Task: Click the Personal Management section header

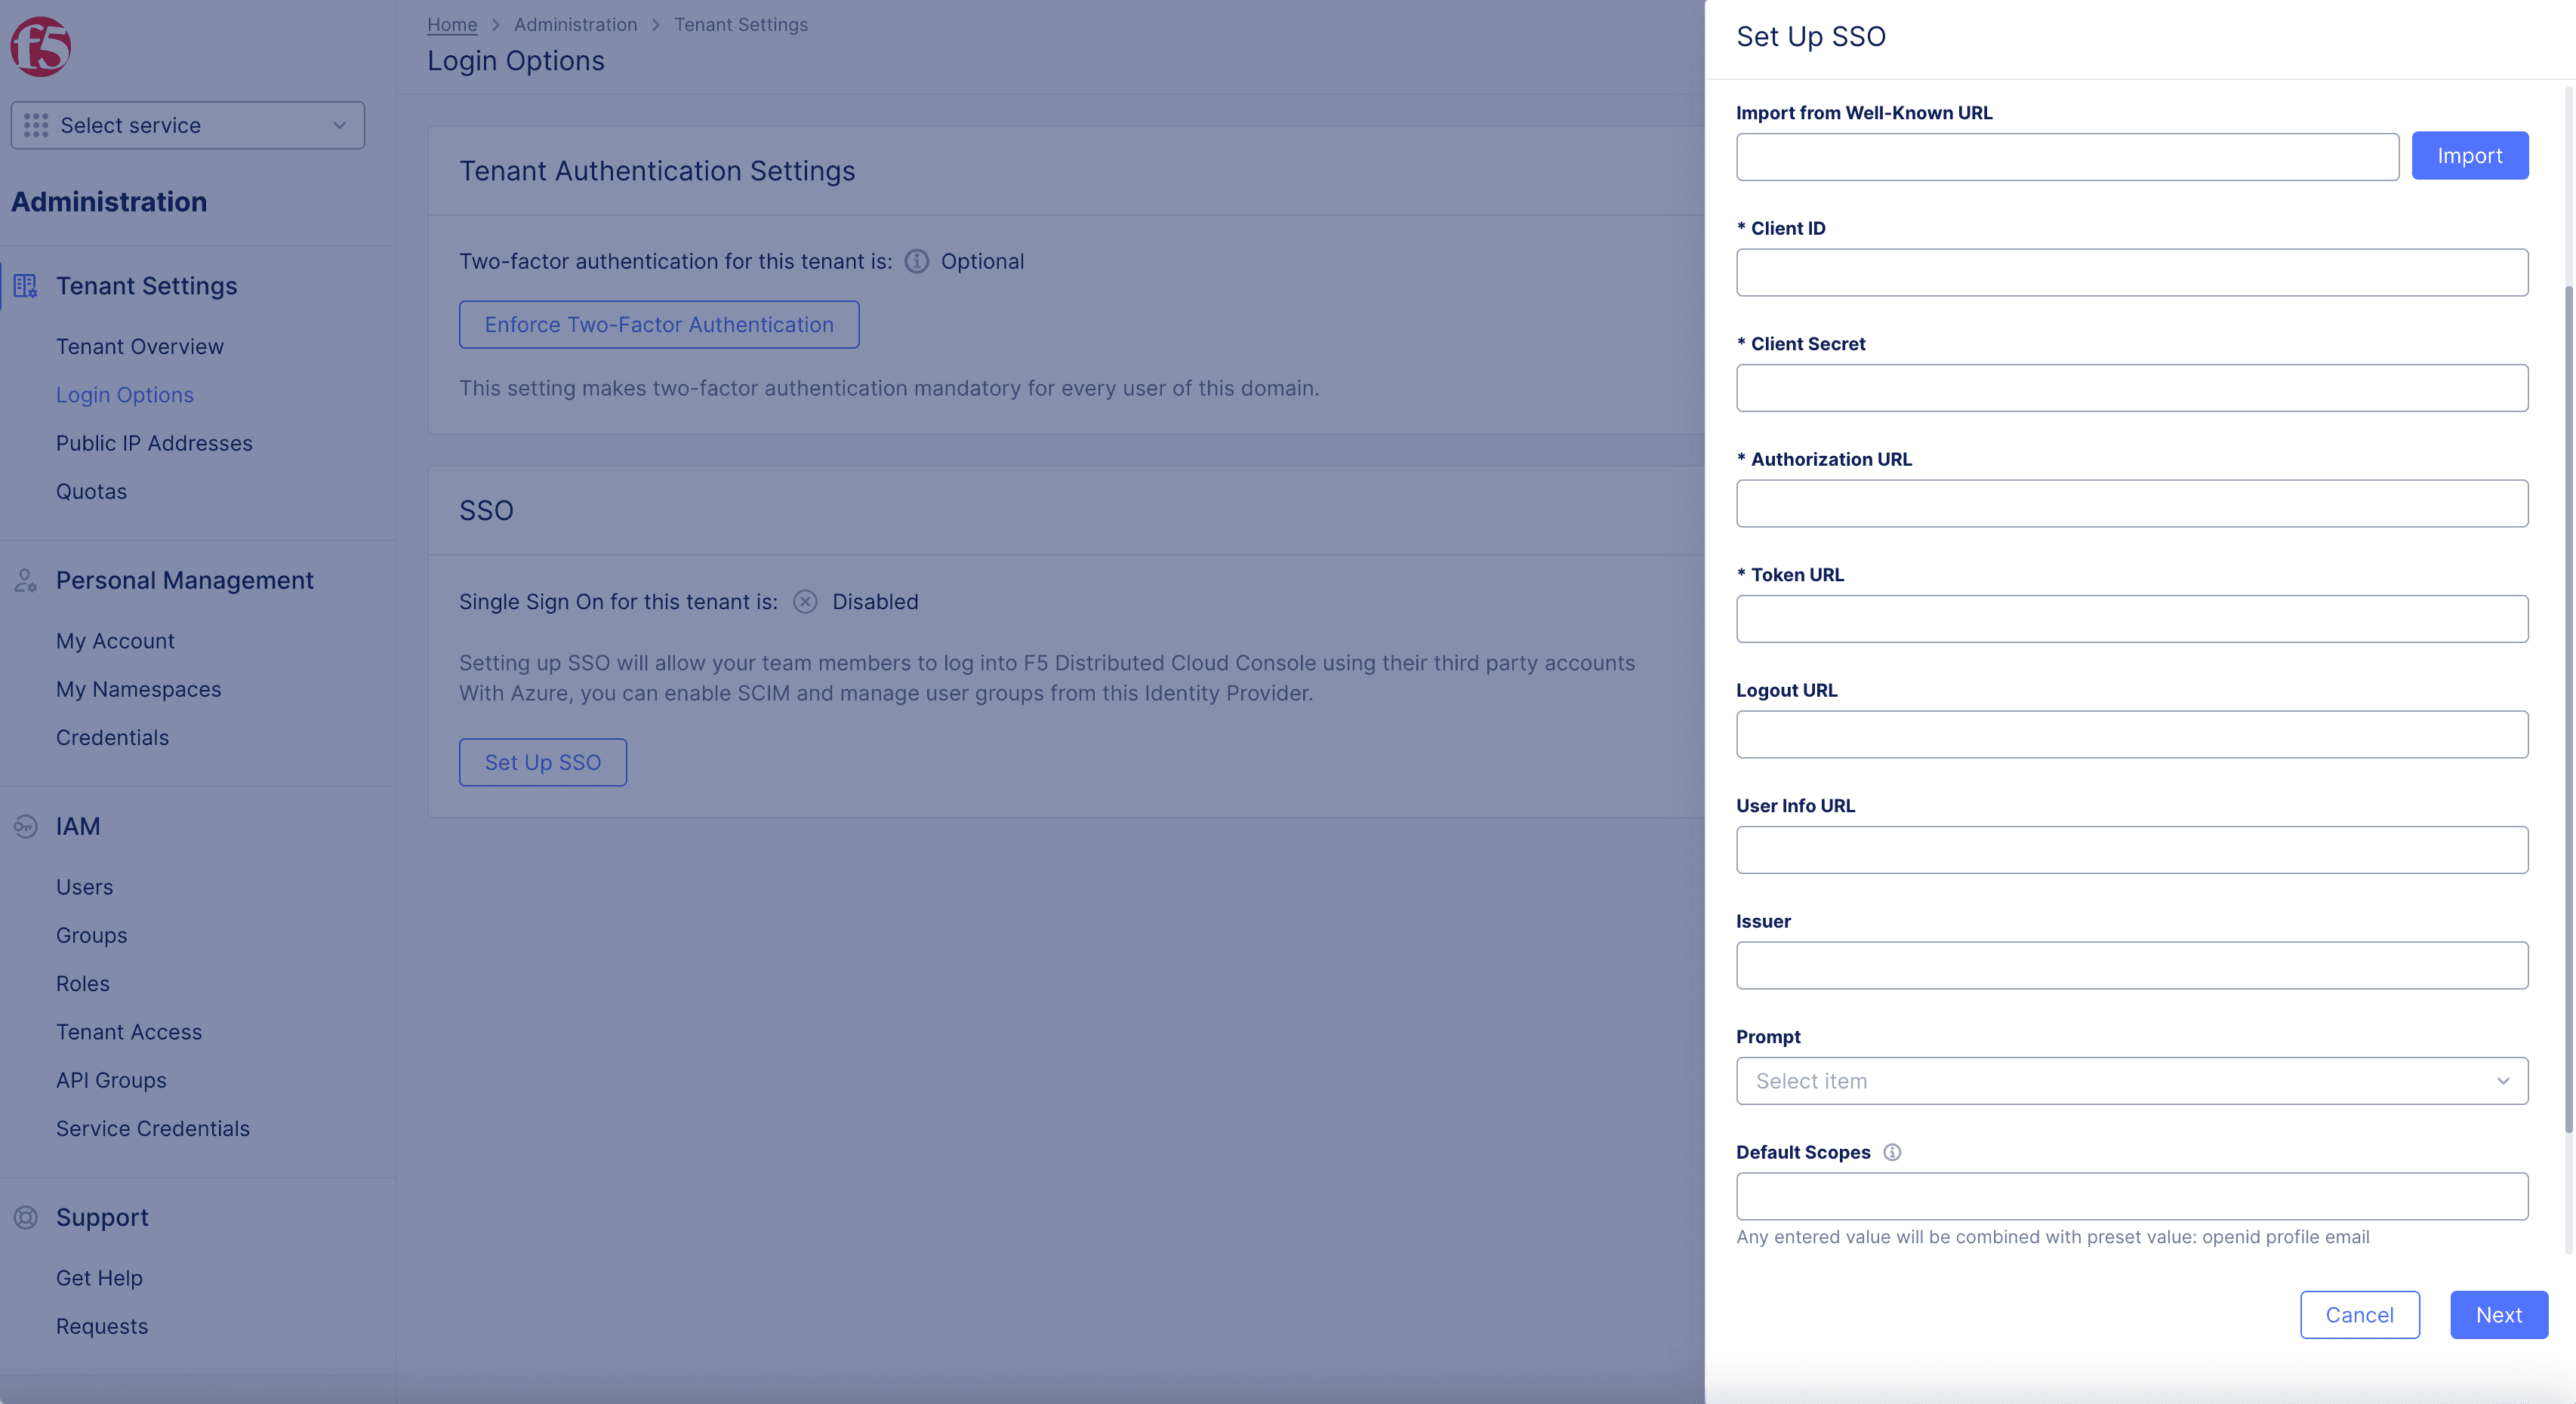Action: click(x=184, y=580)
